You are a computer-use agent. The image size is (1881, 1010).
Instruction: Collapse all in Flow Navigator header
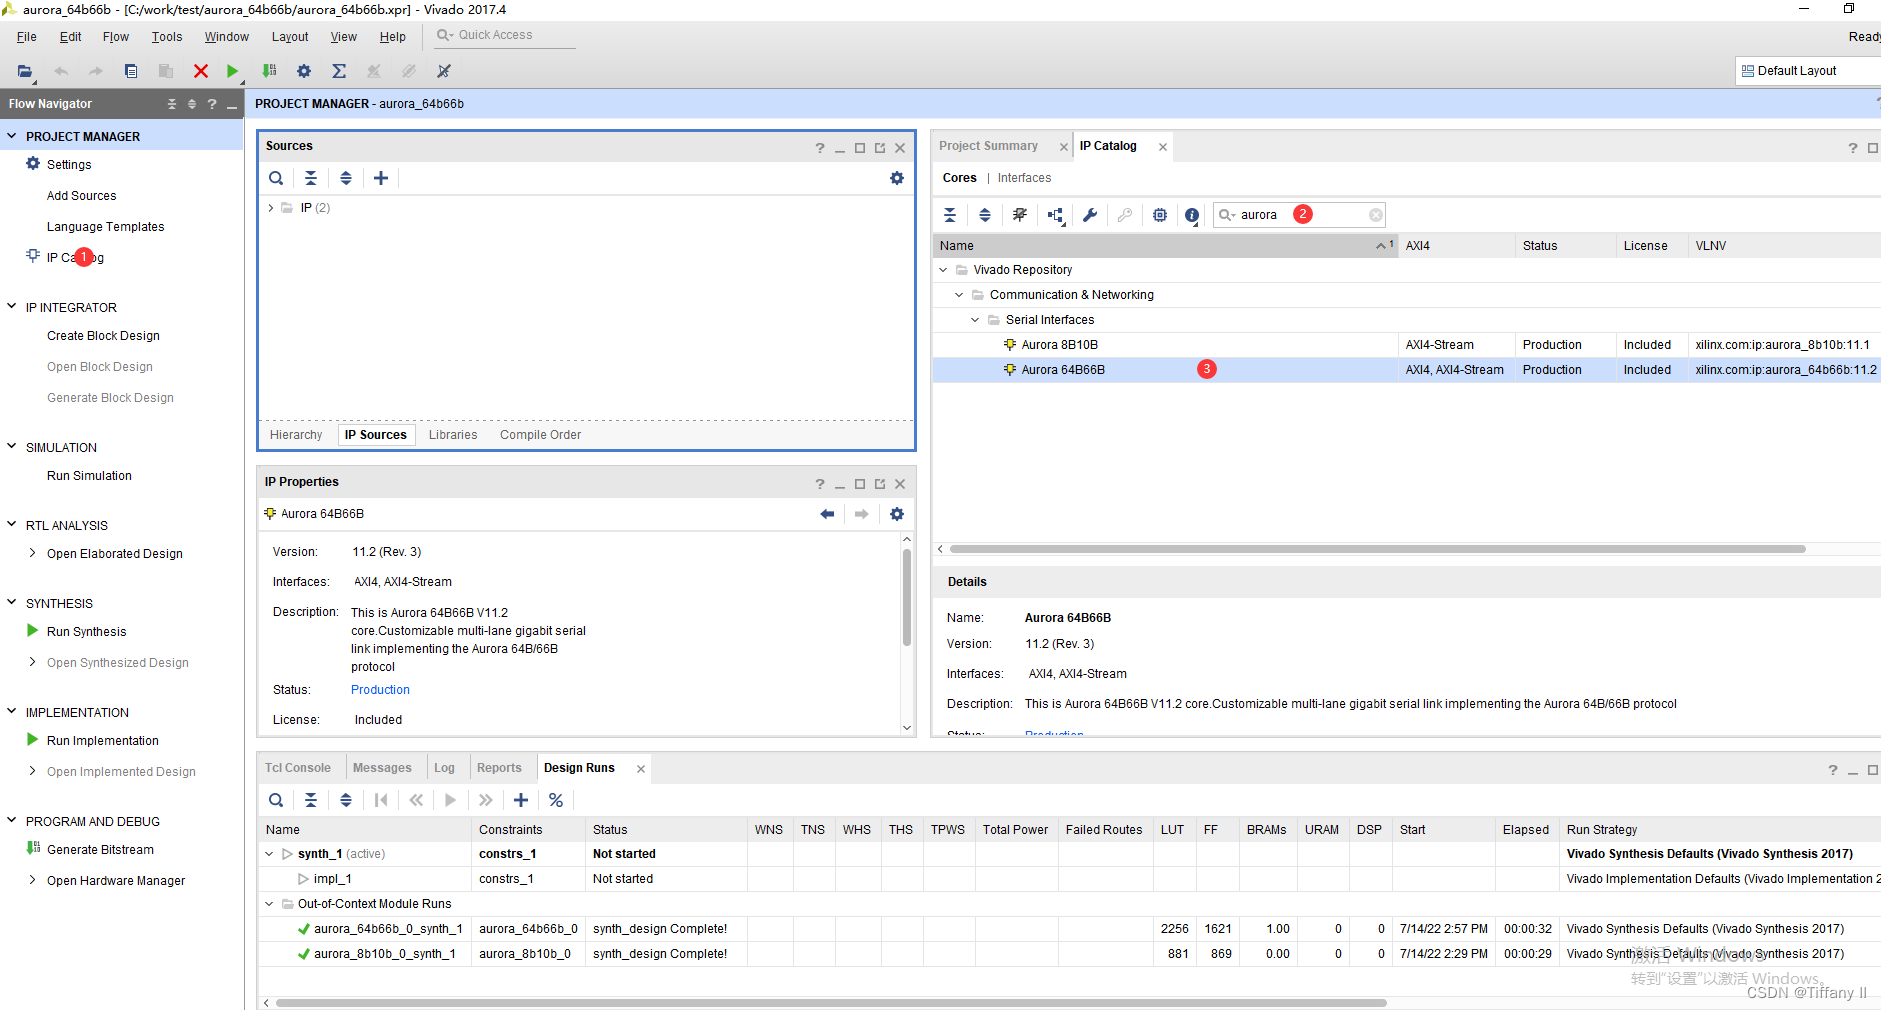(x=172, y=104)
